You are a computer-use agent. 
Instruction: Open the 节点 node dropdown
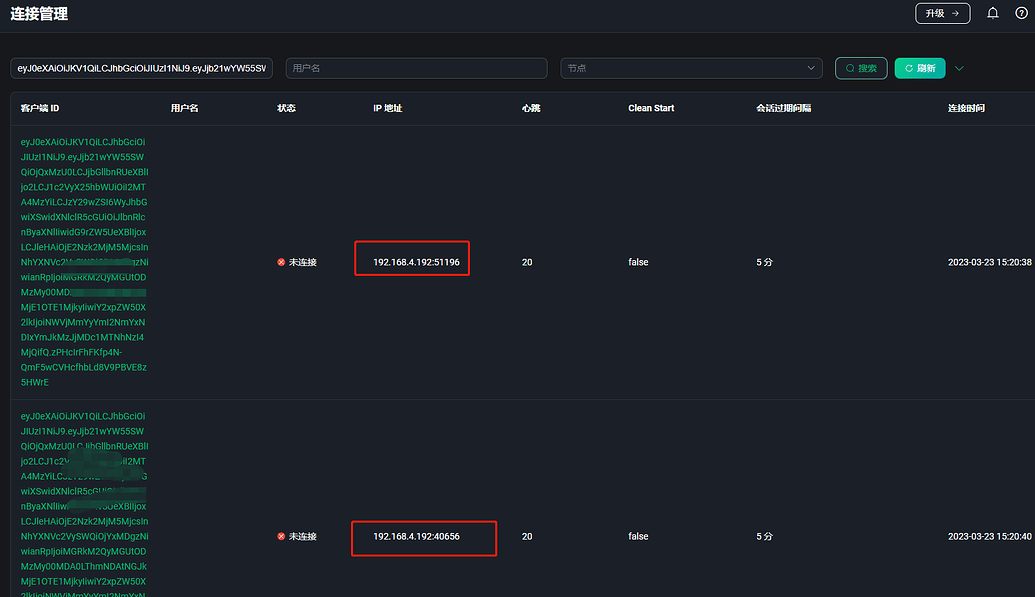tap(691, 68)
